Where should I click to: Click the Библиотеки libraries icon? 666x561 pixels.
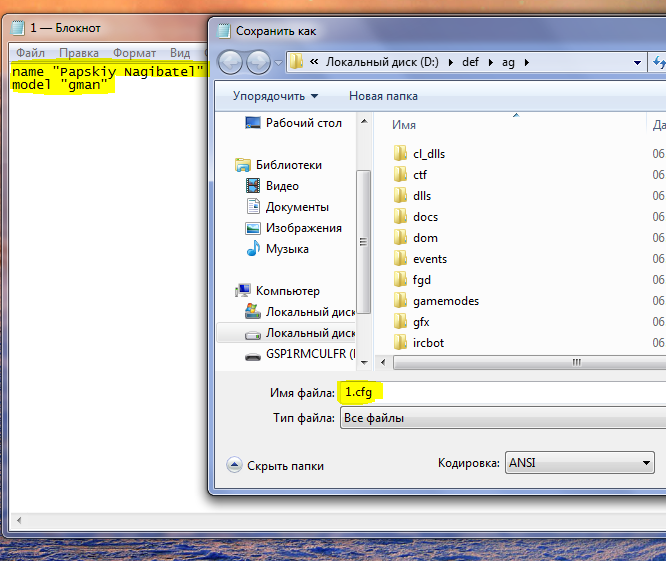(243, 165)
